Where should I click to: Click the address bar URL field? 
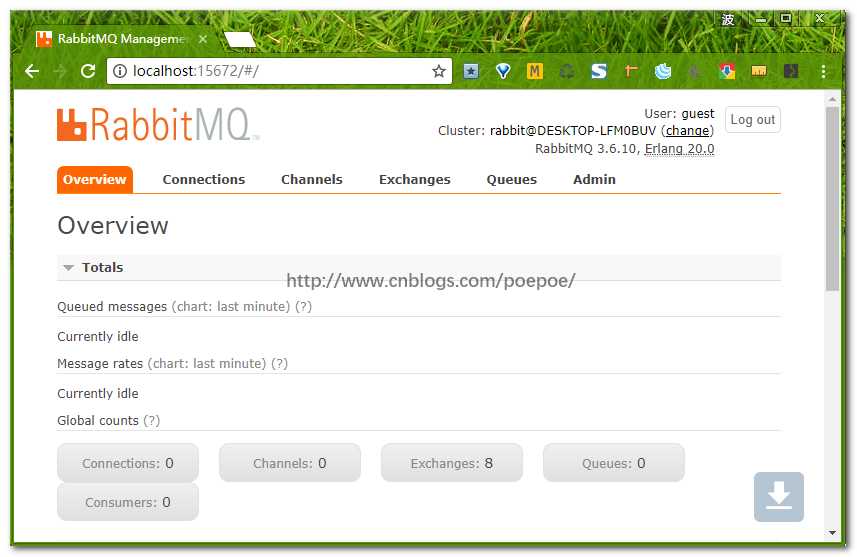279,71
